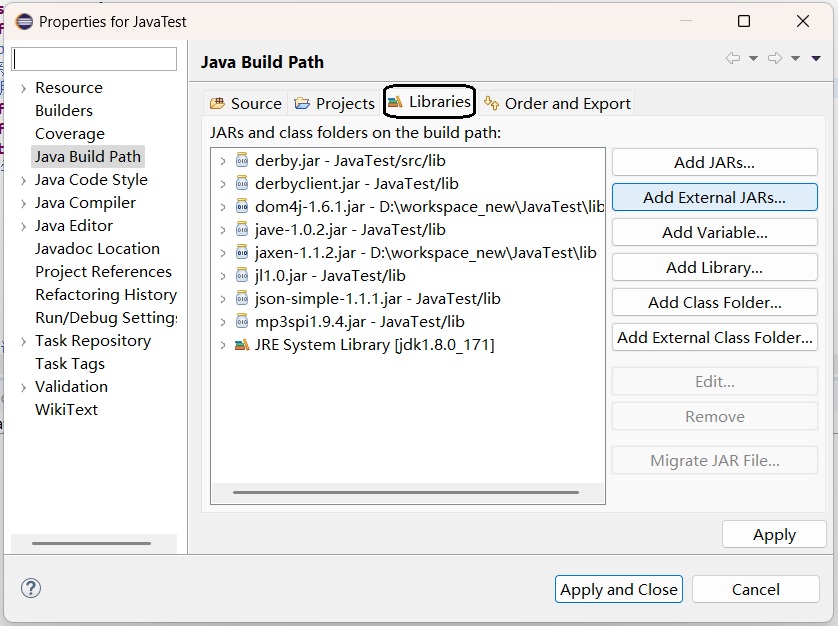The image size is (838, 626).
Task: Click the Add External JARs... button
Action: [x=715, y=197]
